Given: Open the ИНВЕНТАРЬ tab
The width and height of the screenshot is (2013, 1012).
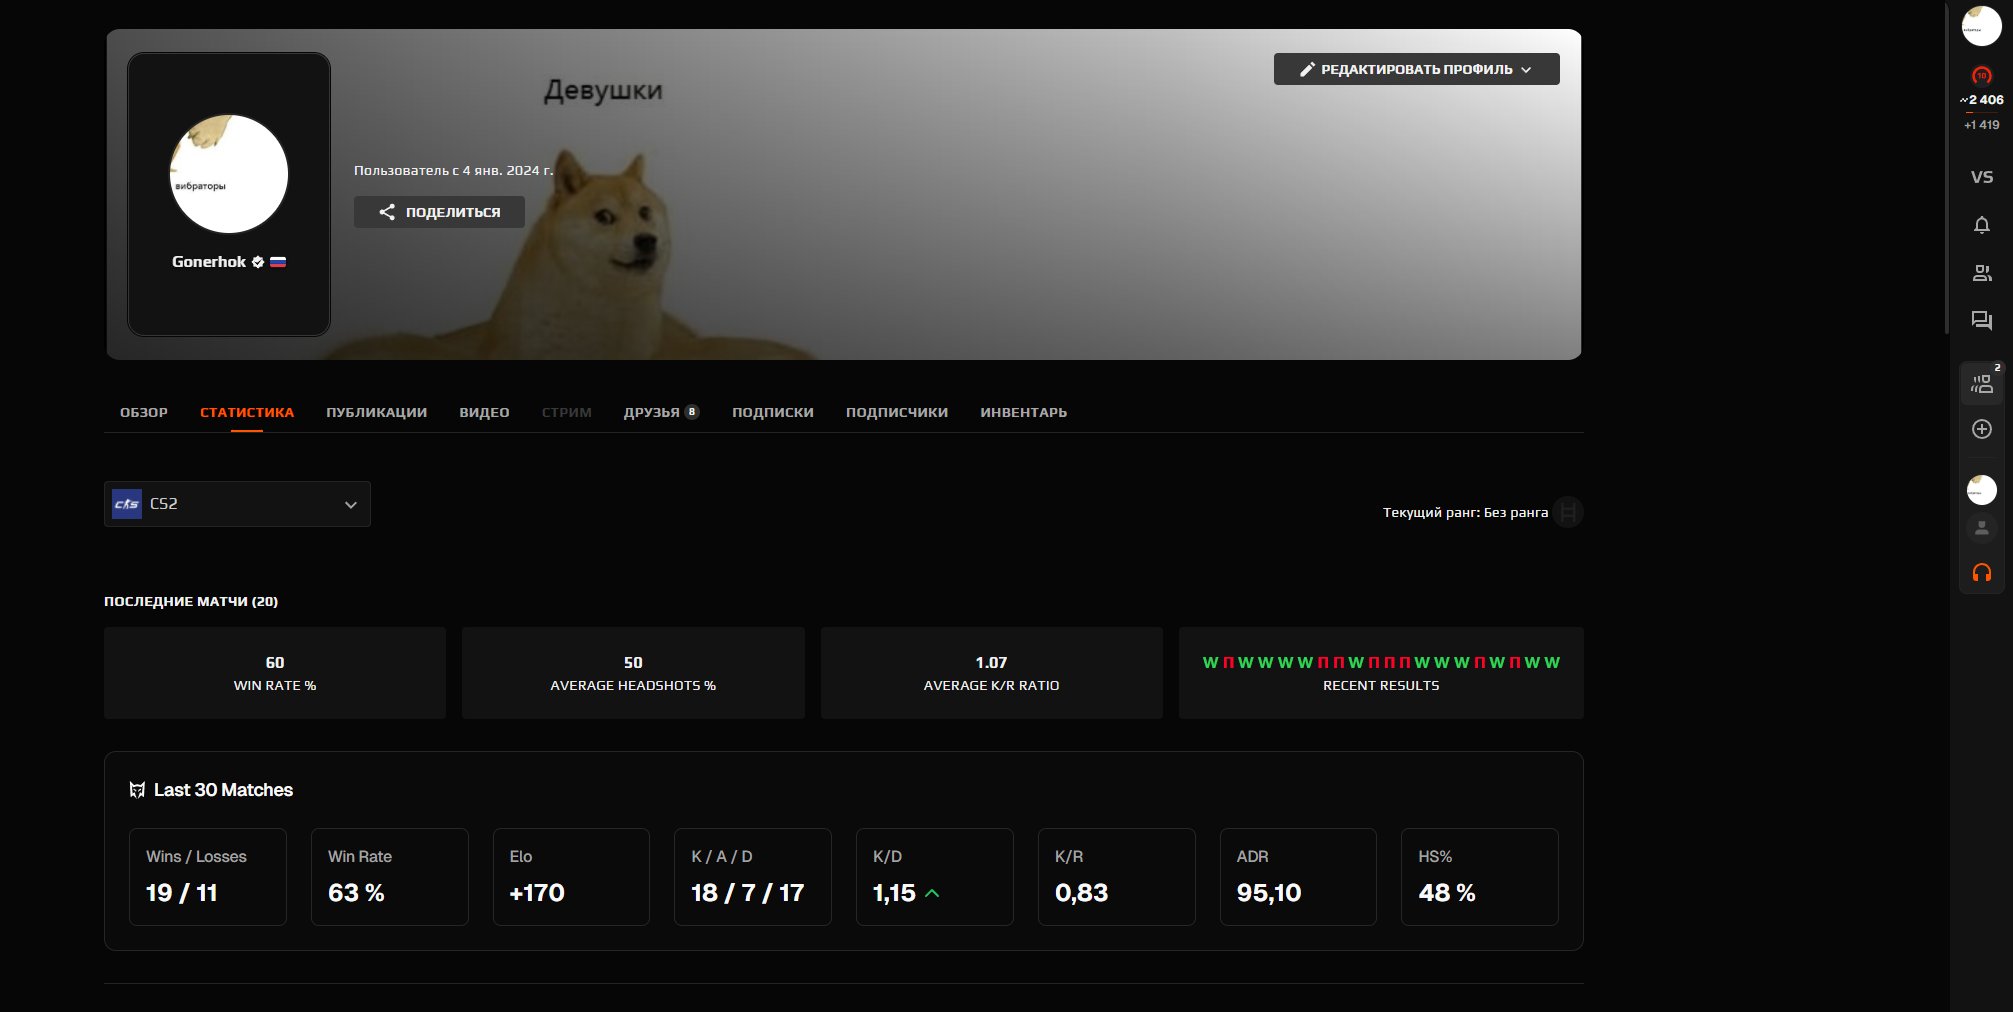Looking at the screenshot, I should [1023, 412].
